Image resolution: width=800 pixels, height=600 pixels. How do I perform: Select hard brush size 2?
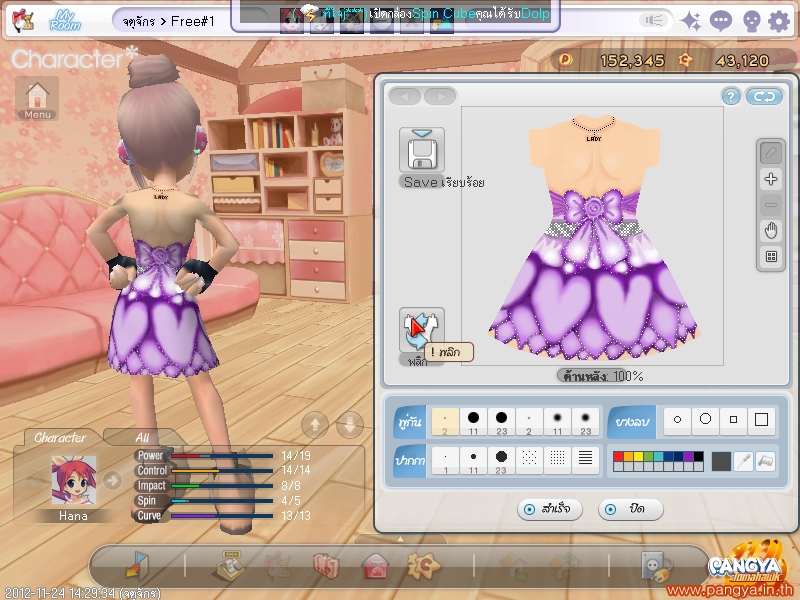pos(445,421)
